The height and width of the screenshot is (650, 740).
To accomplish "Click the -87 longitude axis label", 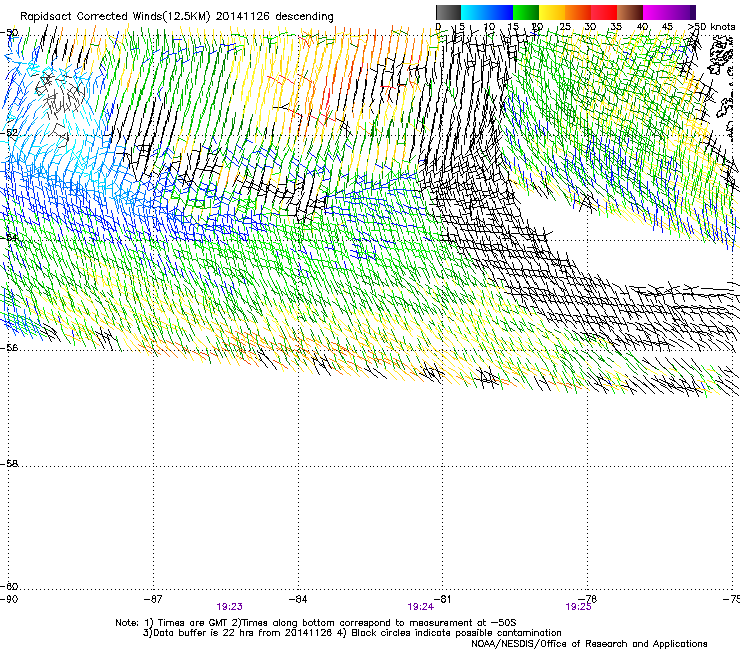I will tap(153, 599).
